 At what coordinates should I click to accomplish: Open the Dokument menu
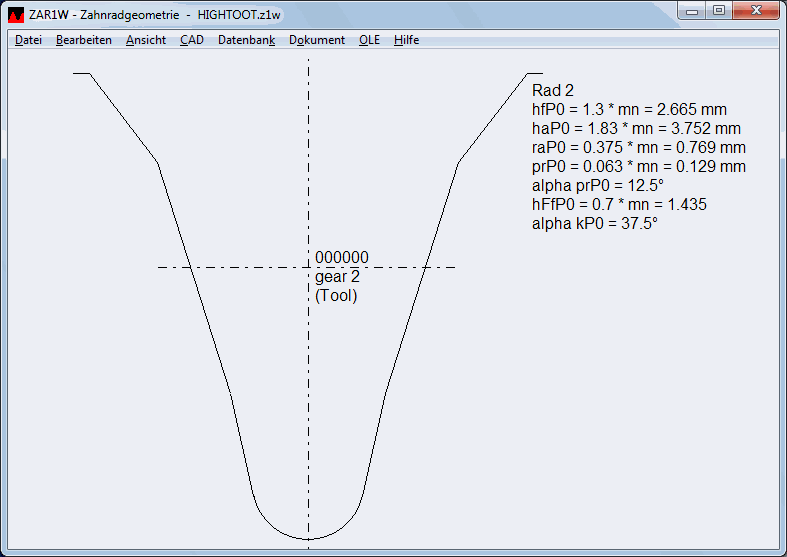317,40
